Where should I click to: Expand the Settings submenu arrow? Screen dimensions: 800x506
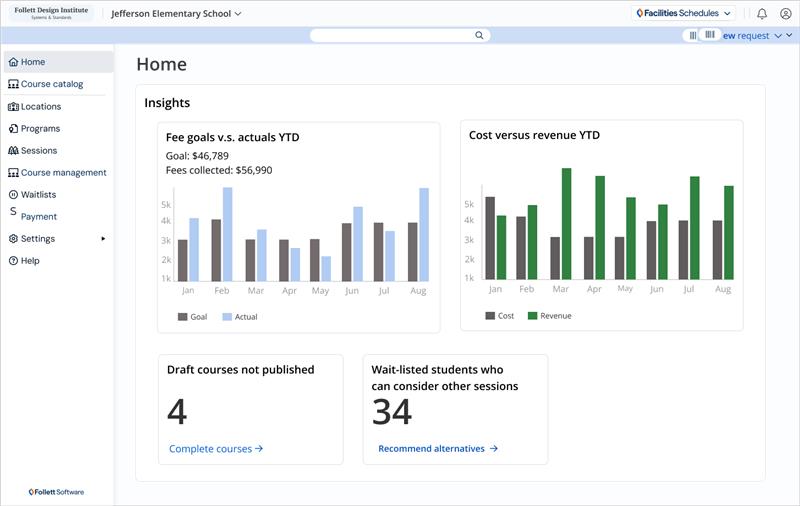(x=103, y=239)
